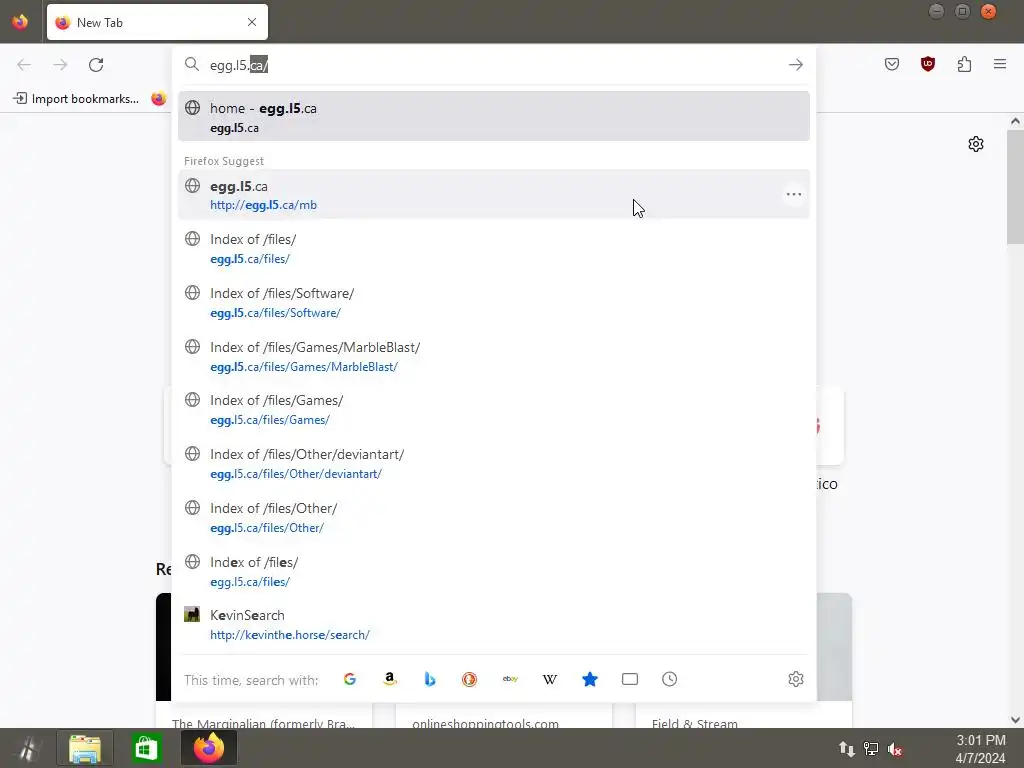Screen dimensions: 1024x768
Task: Open new tab page personalize gear
Action: (976, 144)
